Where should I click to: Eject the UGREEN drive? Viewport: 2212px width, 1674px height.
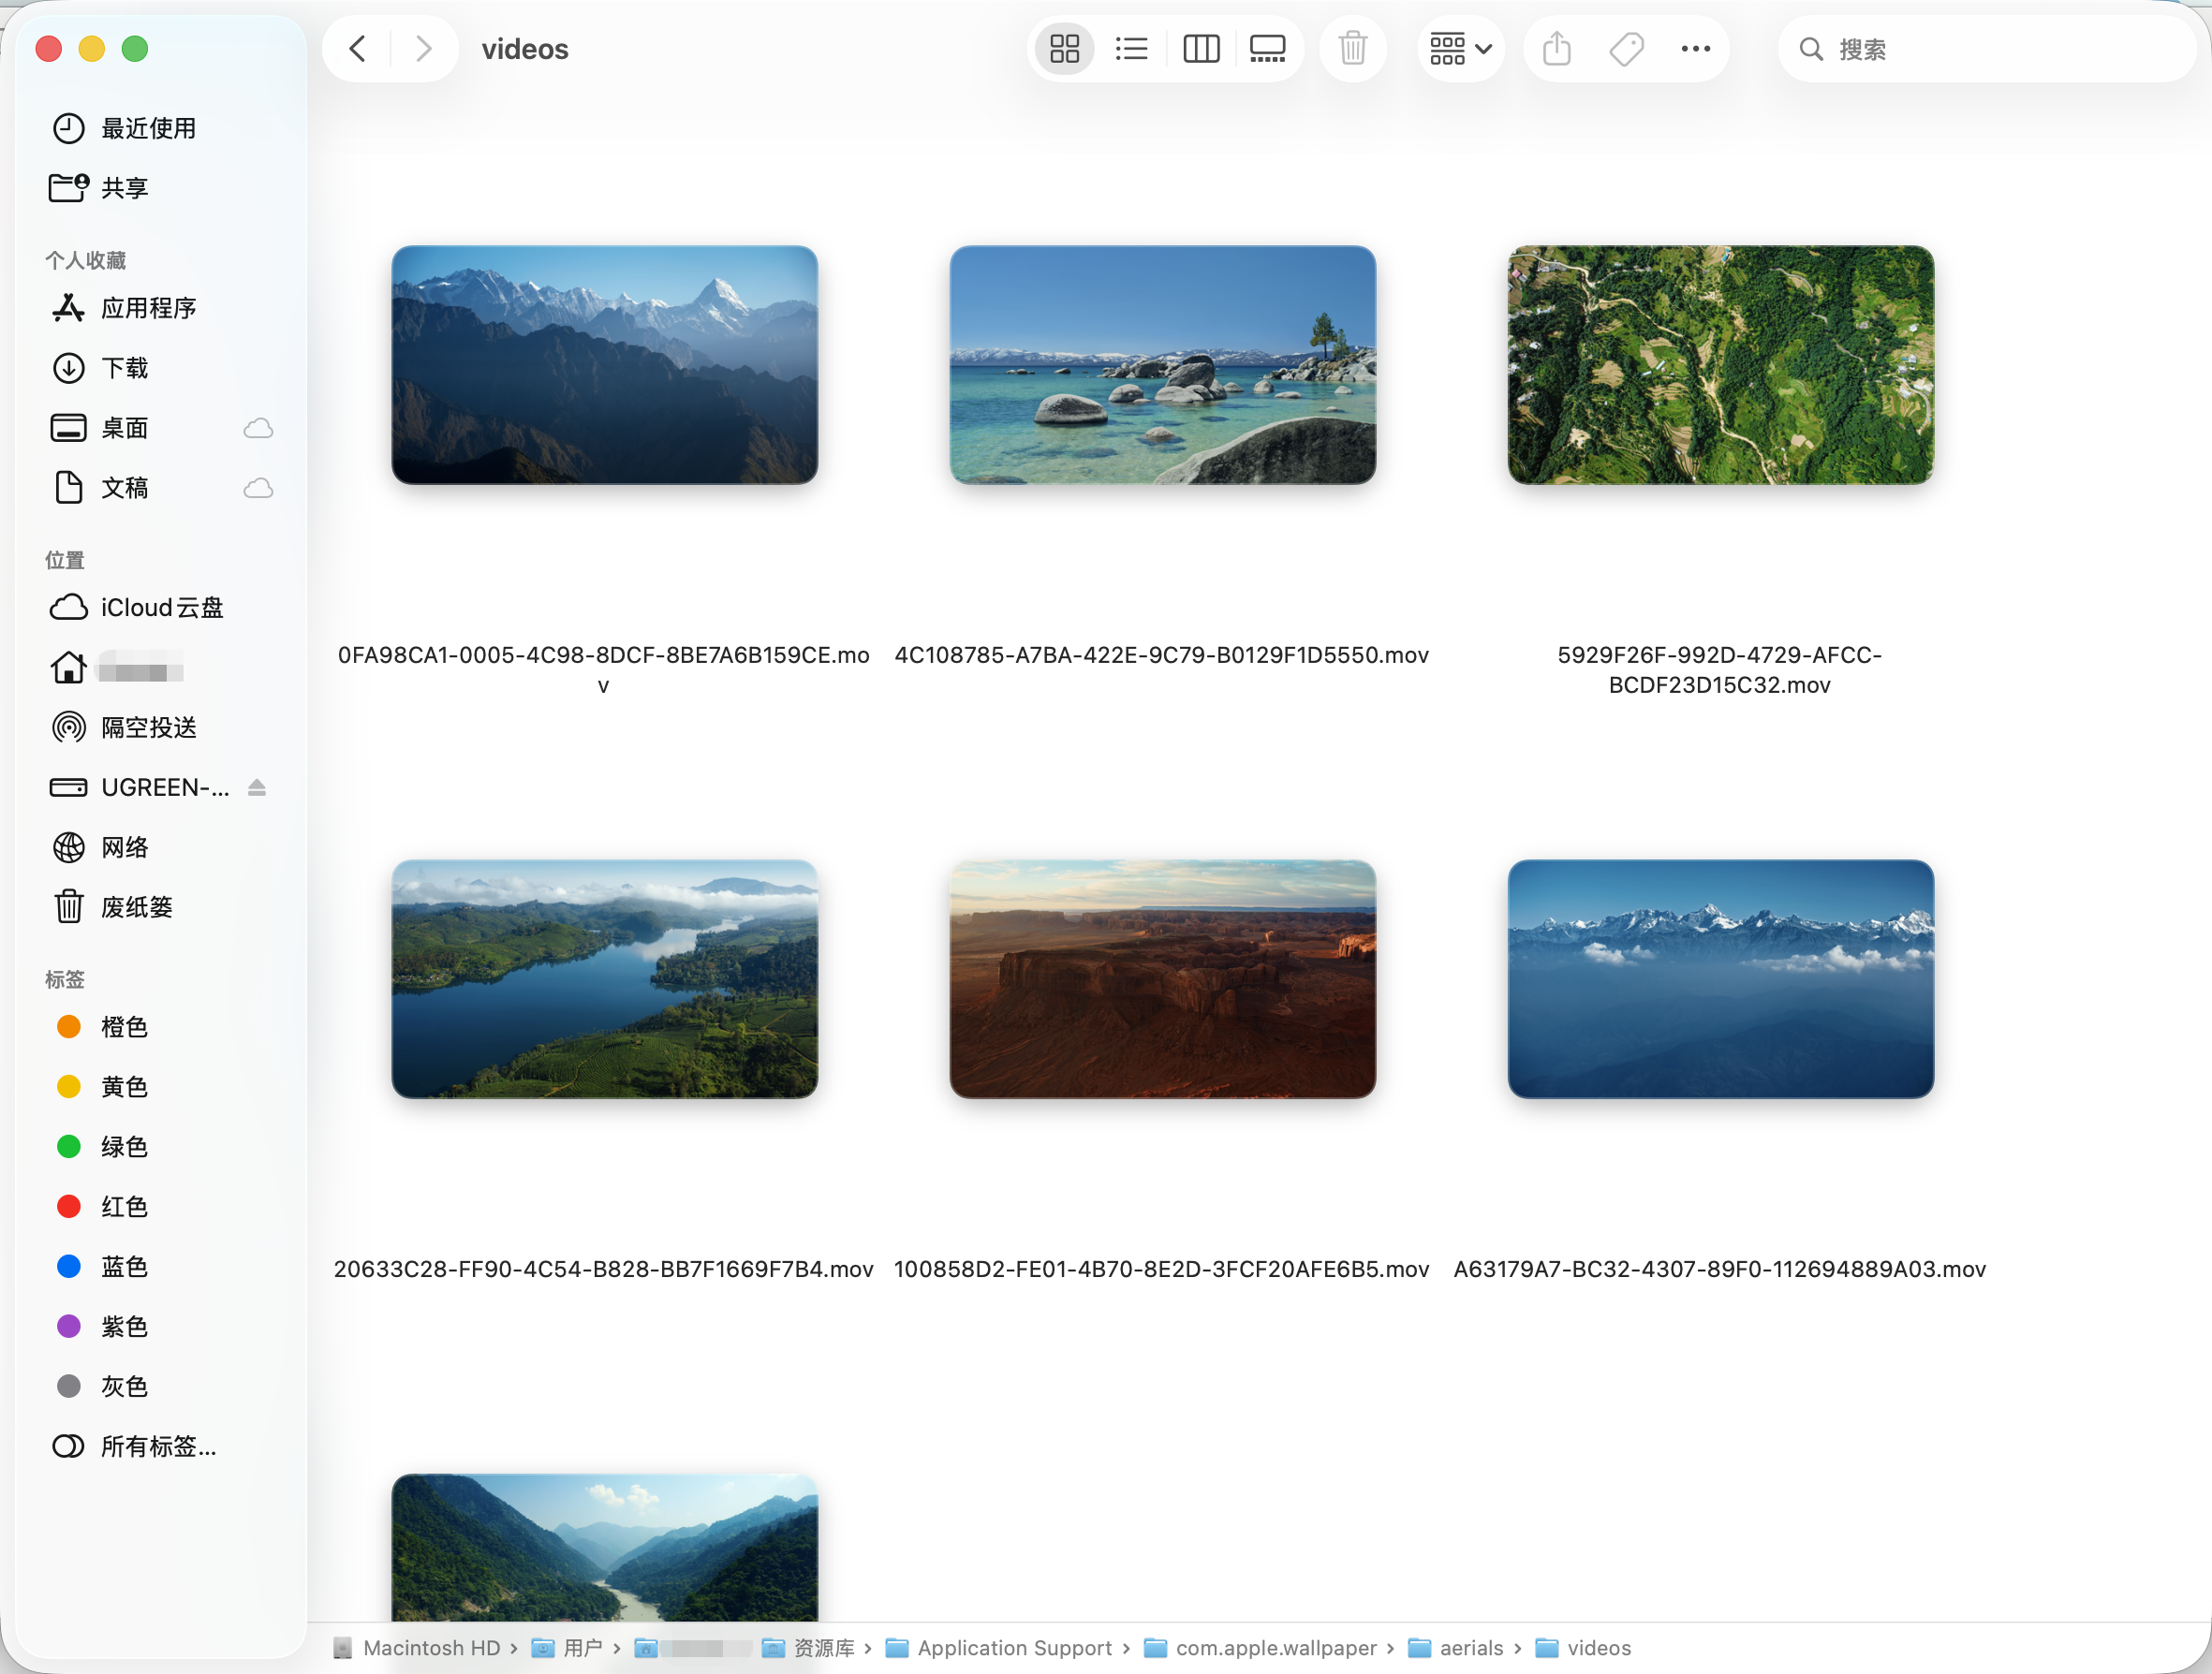[257, 788]
